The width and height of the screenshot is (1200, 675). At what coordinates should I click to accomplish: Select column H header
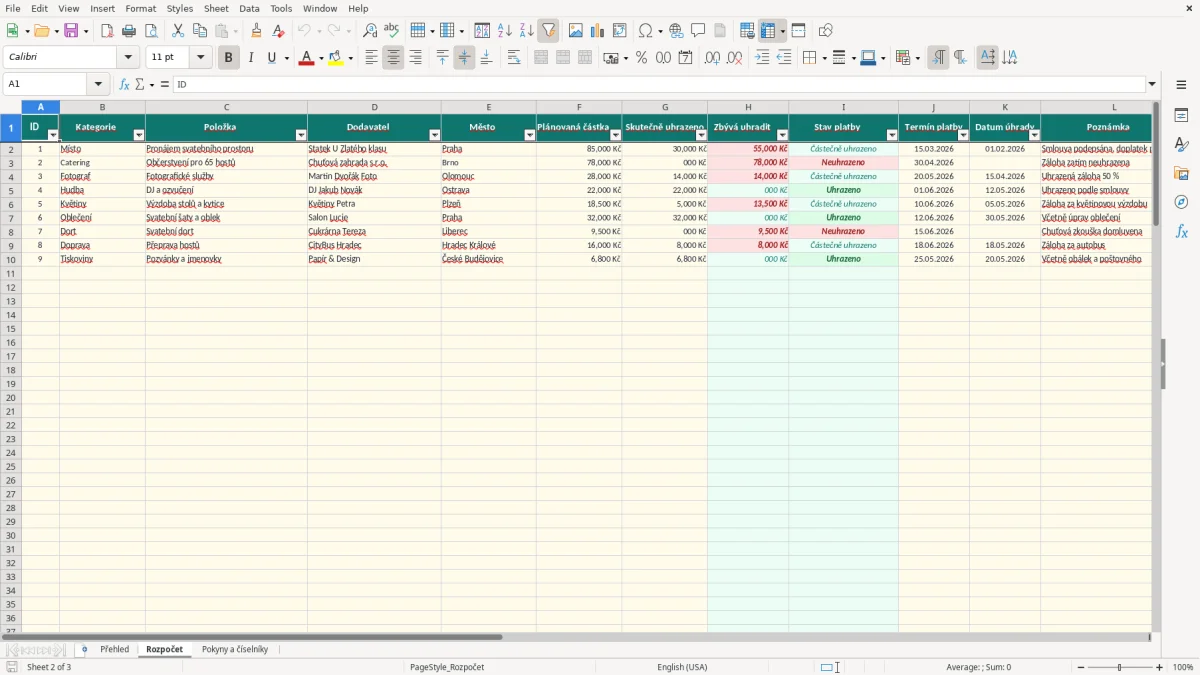point(748,107)
